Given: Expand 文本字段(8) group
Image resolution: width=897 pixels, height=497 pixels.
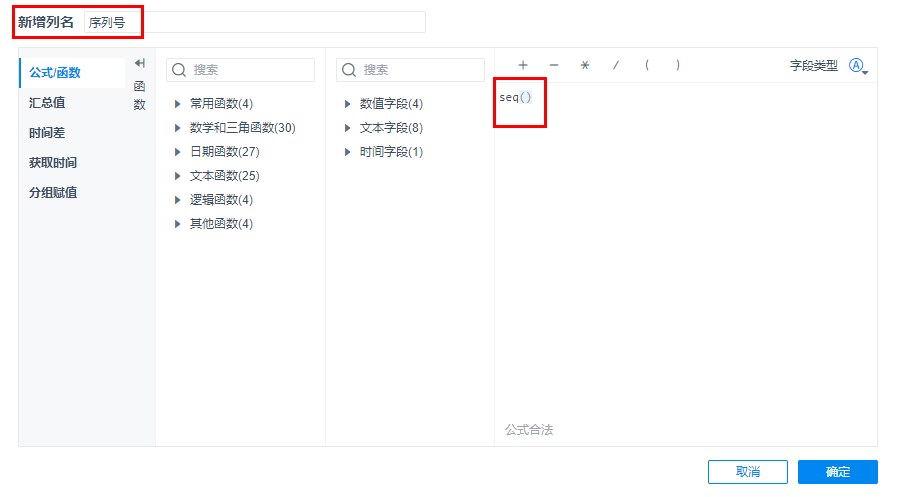Looking at the screenshot, I should coord(347,128).
